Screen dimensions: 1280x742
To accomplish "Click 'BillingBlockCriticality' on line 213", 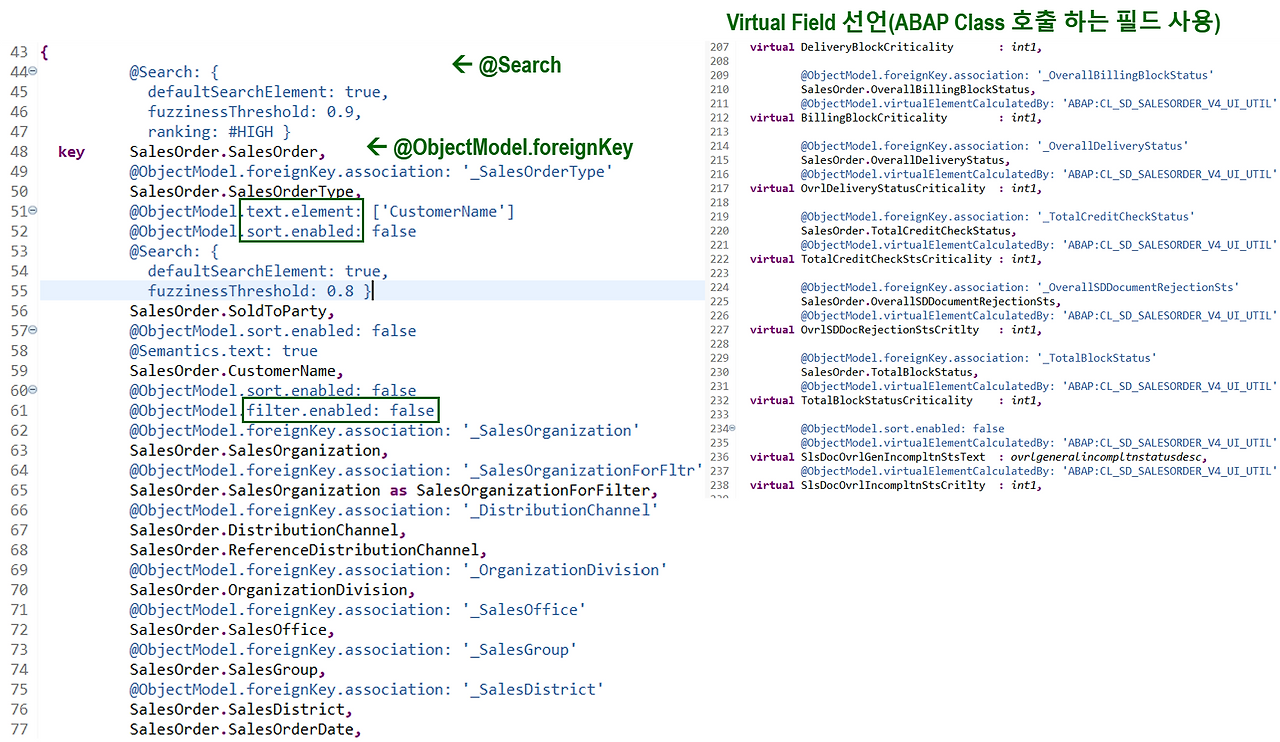I will (874, 118).
